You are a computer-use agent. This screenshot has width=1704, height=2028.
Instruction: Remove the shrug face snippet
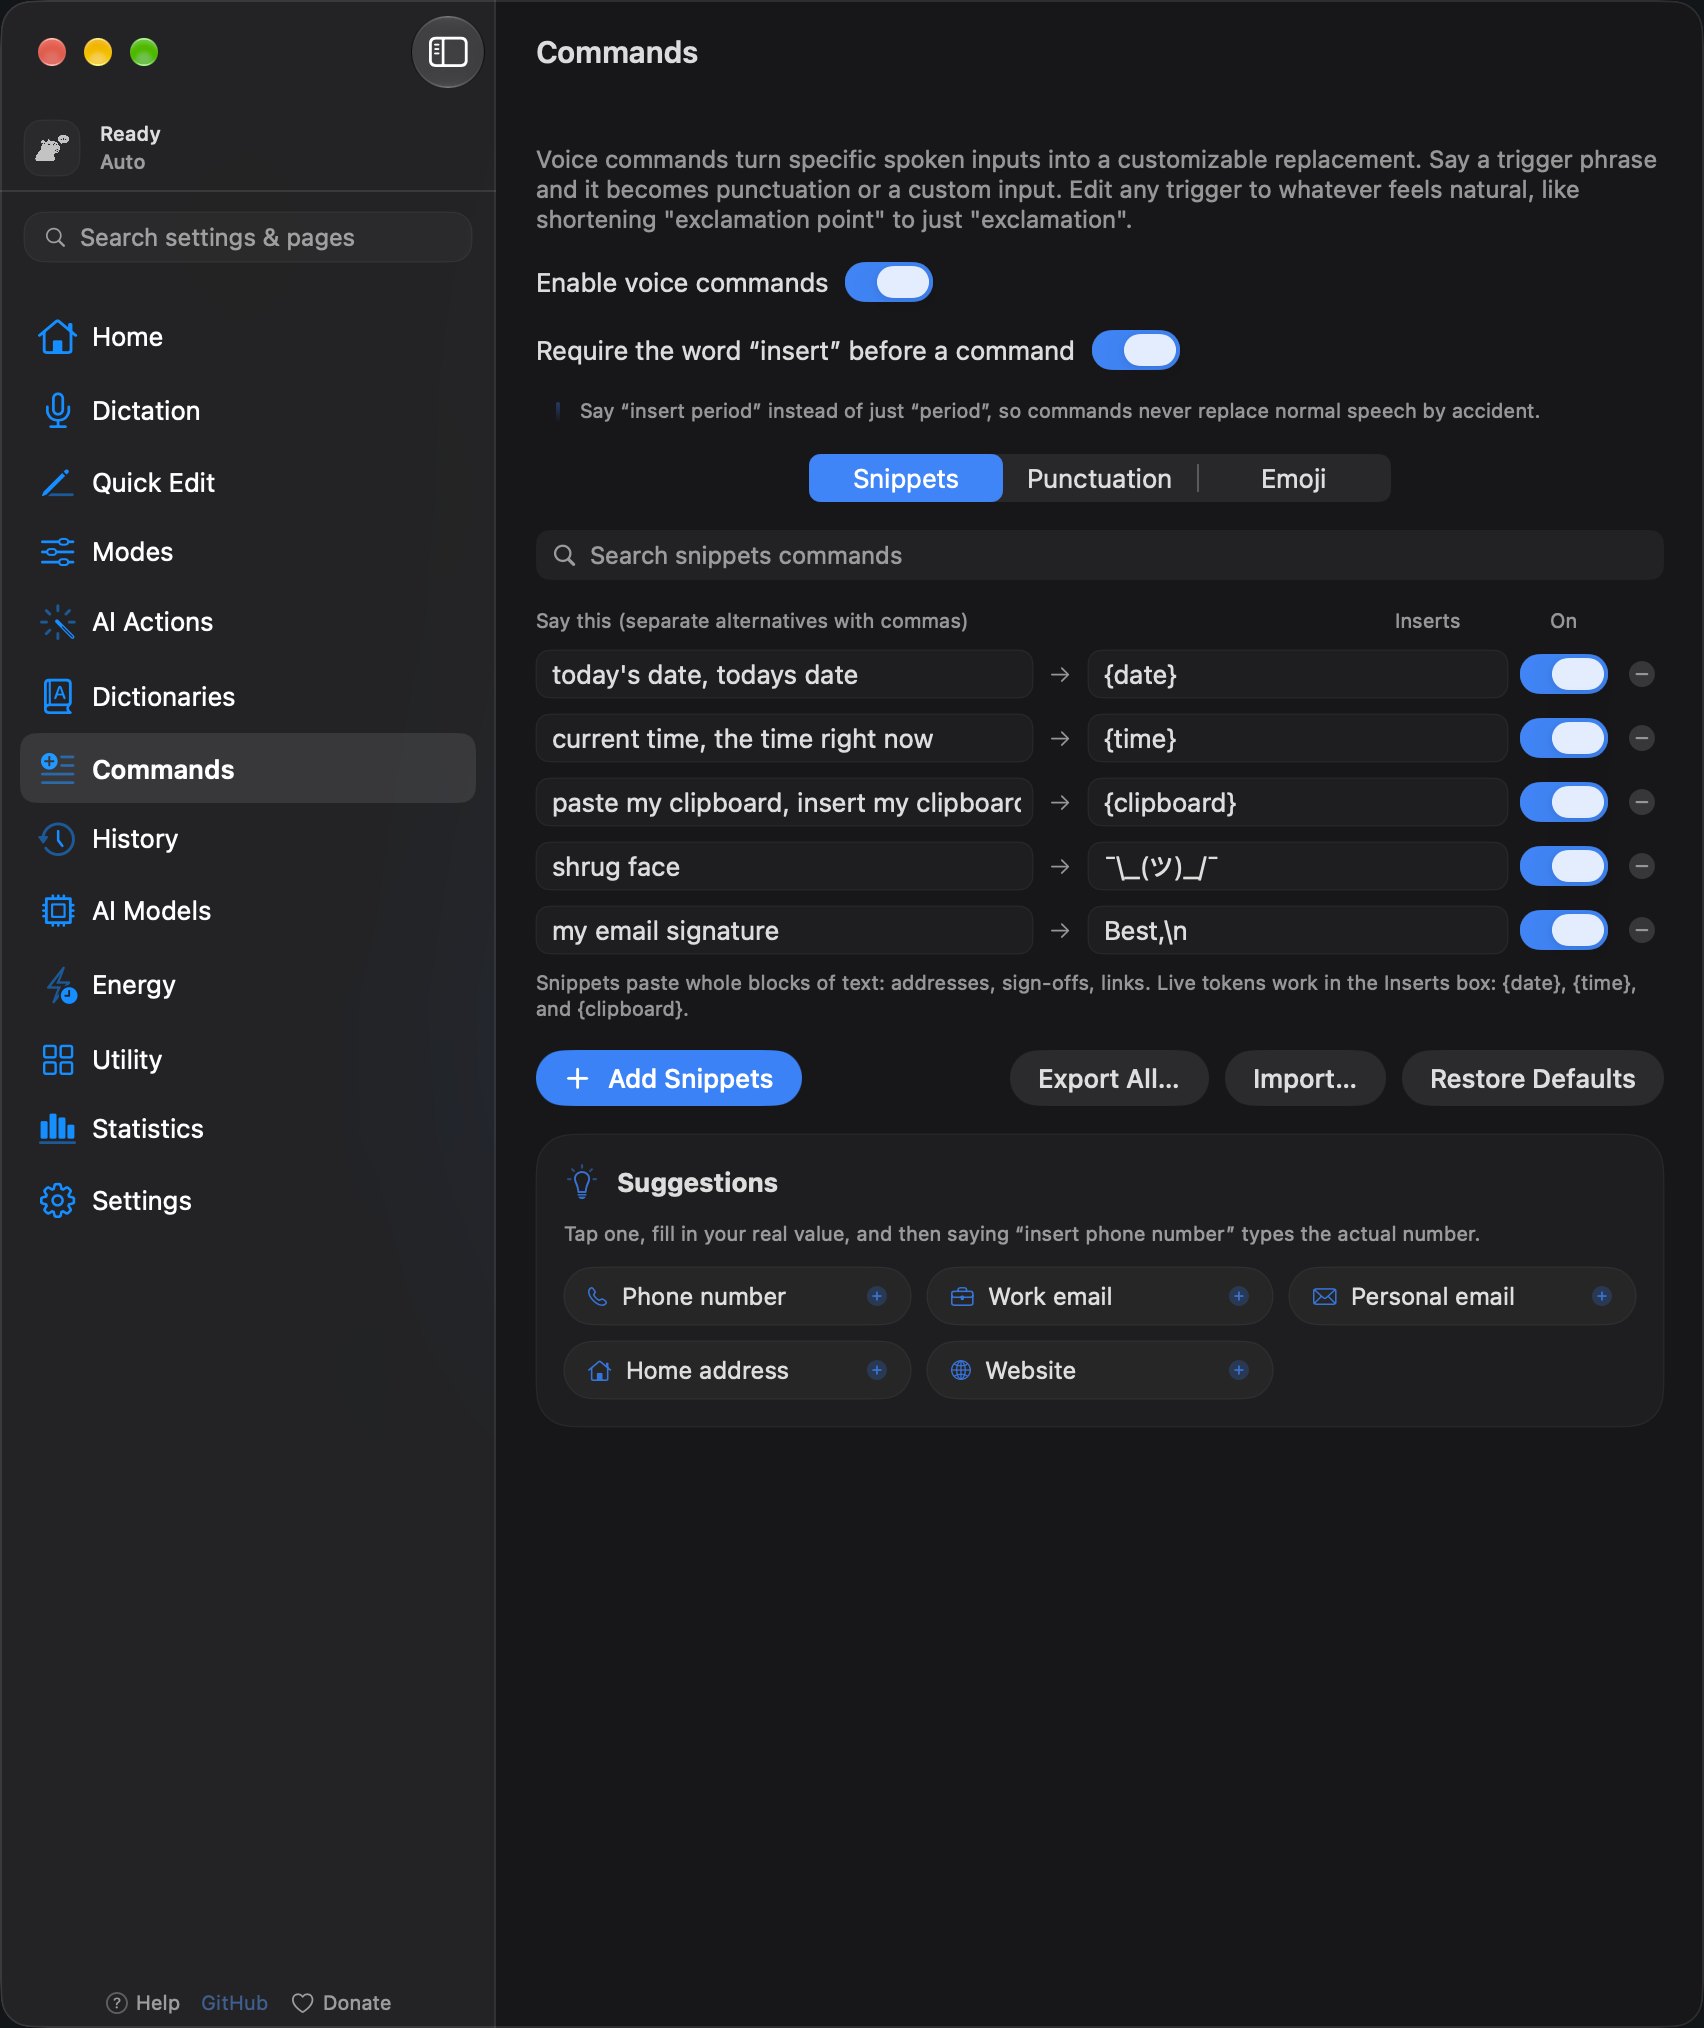click(1641, 866)
